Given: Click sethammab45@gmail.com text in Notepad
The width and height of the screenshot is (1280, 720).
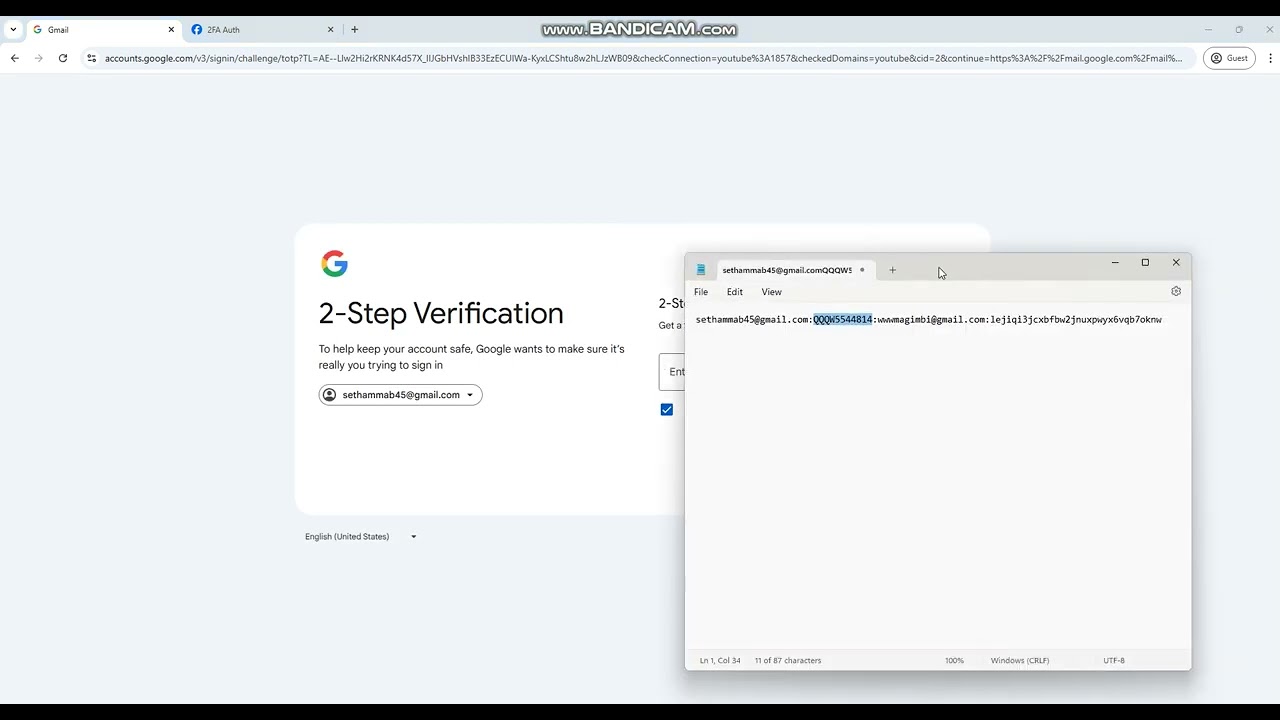Looking at the screenshot, I should tap(753, 320).
